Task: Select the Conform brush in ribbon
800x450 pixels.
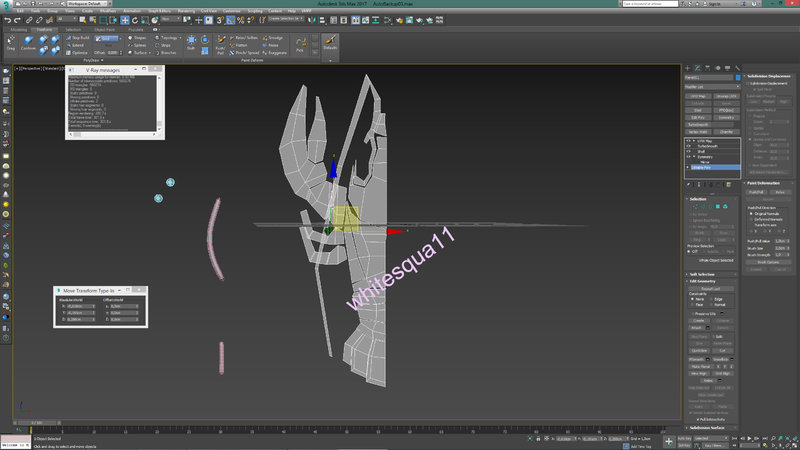Action: tap(28, 43)
